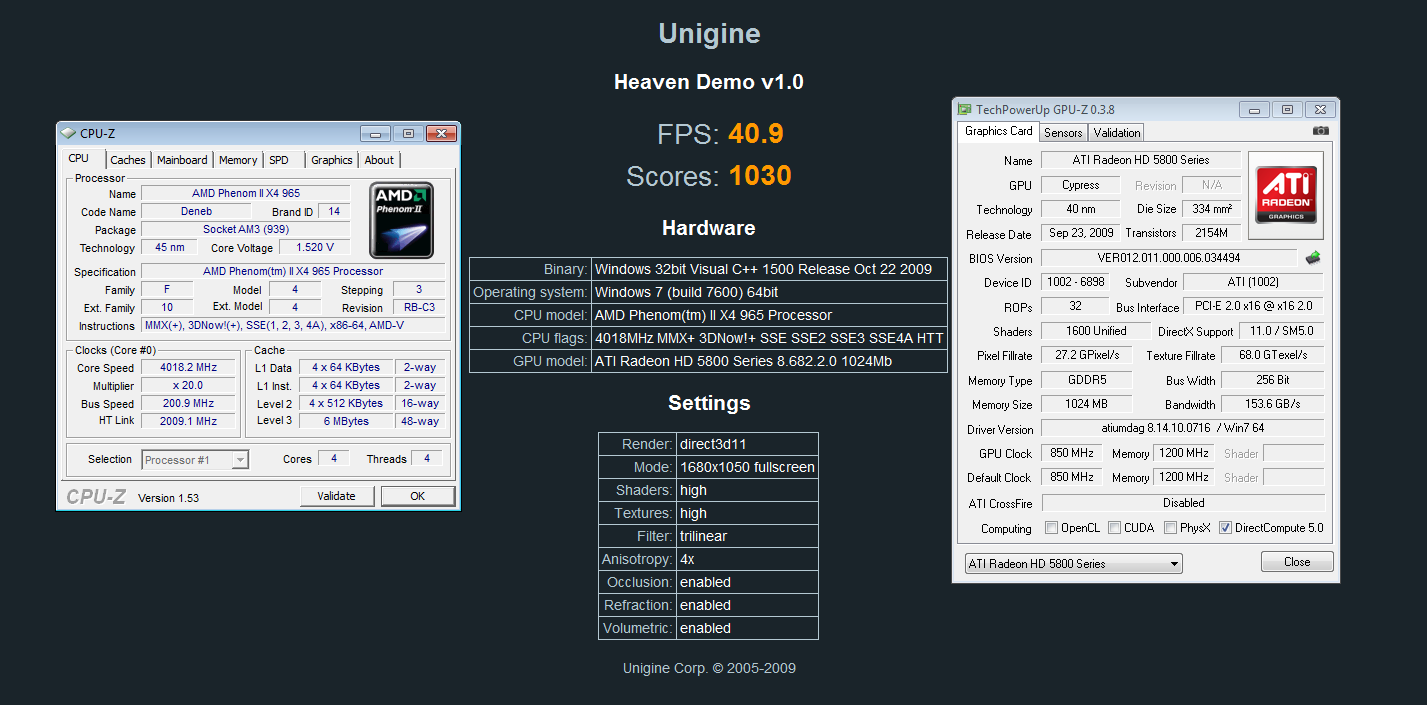Click the Operating system cell Windows 7 64bit
Image resolution: width=1427 pixels, height=705 pixels.
click(x=769, y=292)
